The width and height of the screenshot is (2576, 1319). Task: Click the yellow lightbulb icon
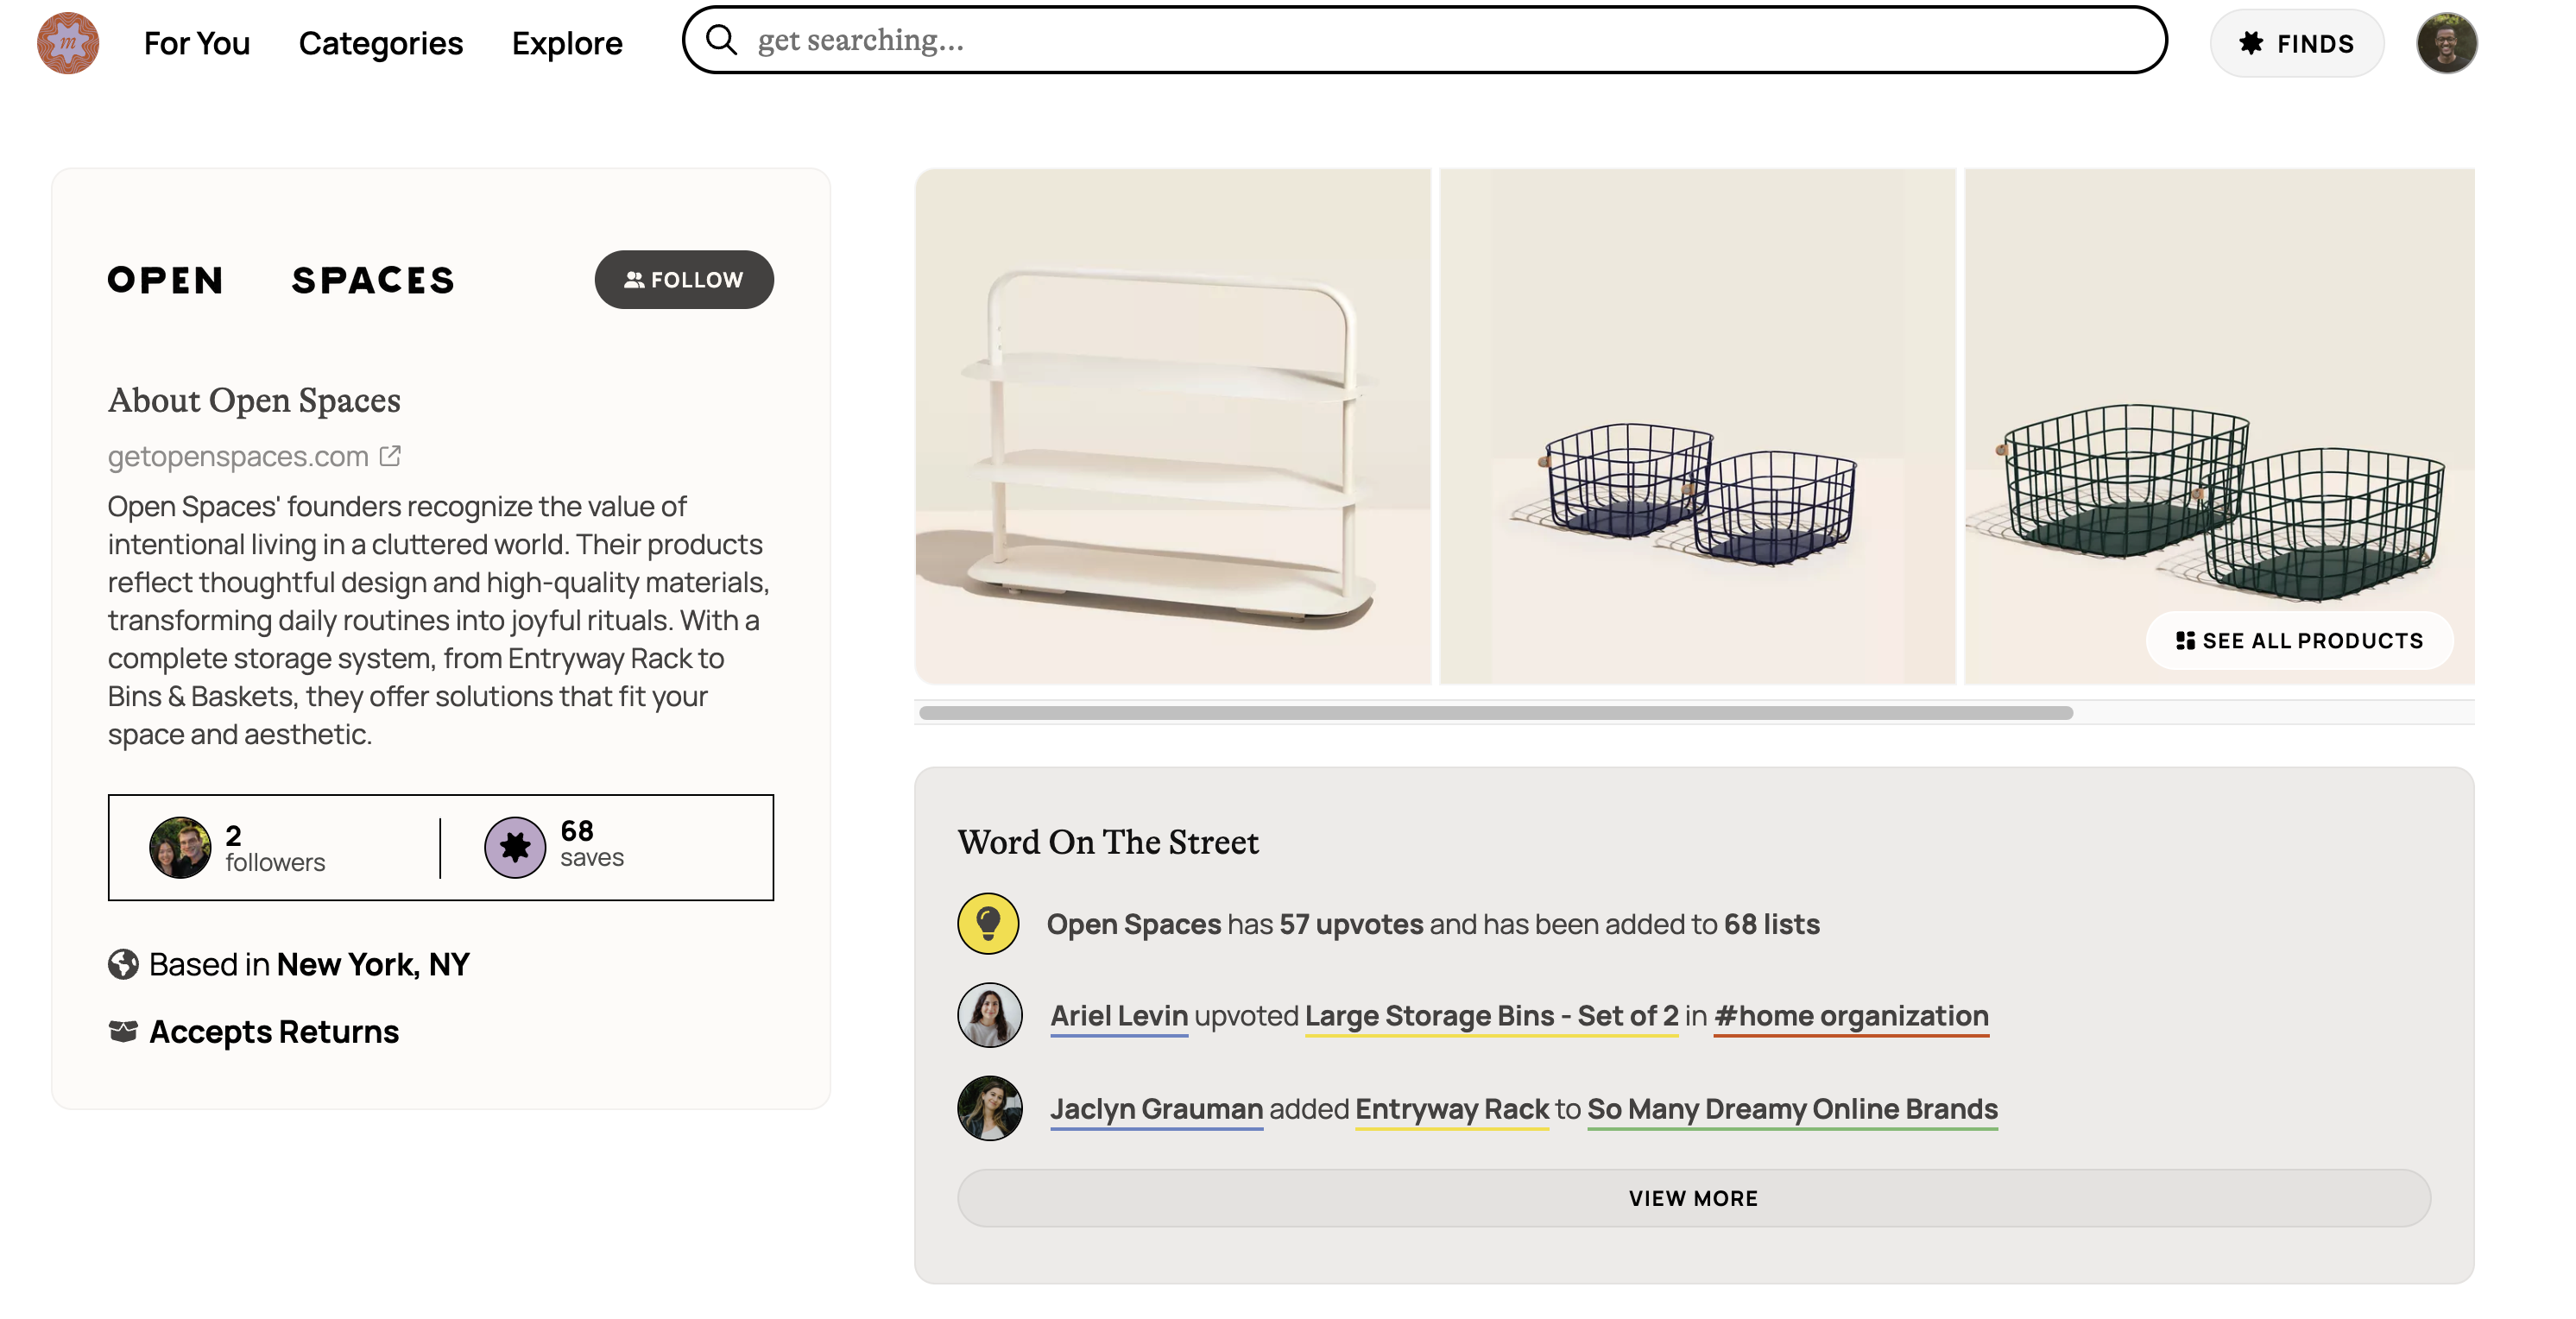988,923
